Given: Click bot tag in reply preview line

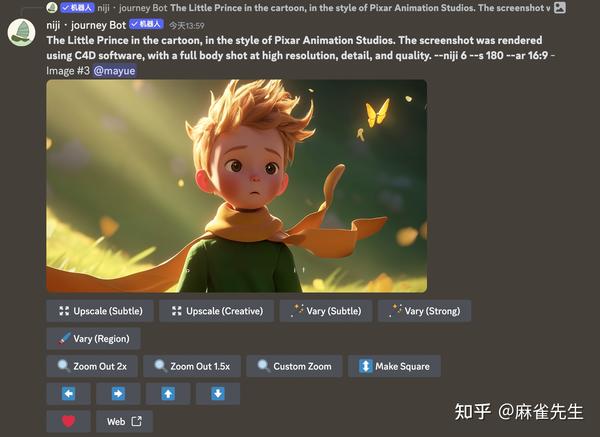Looking at the screenshot, I should [77, 8].
